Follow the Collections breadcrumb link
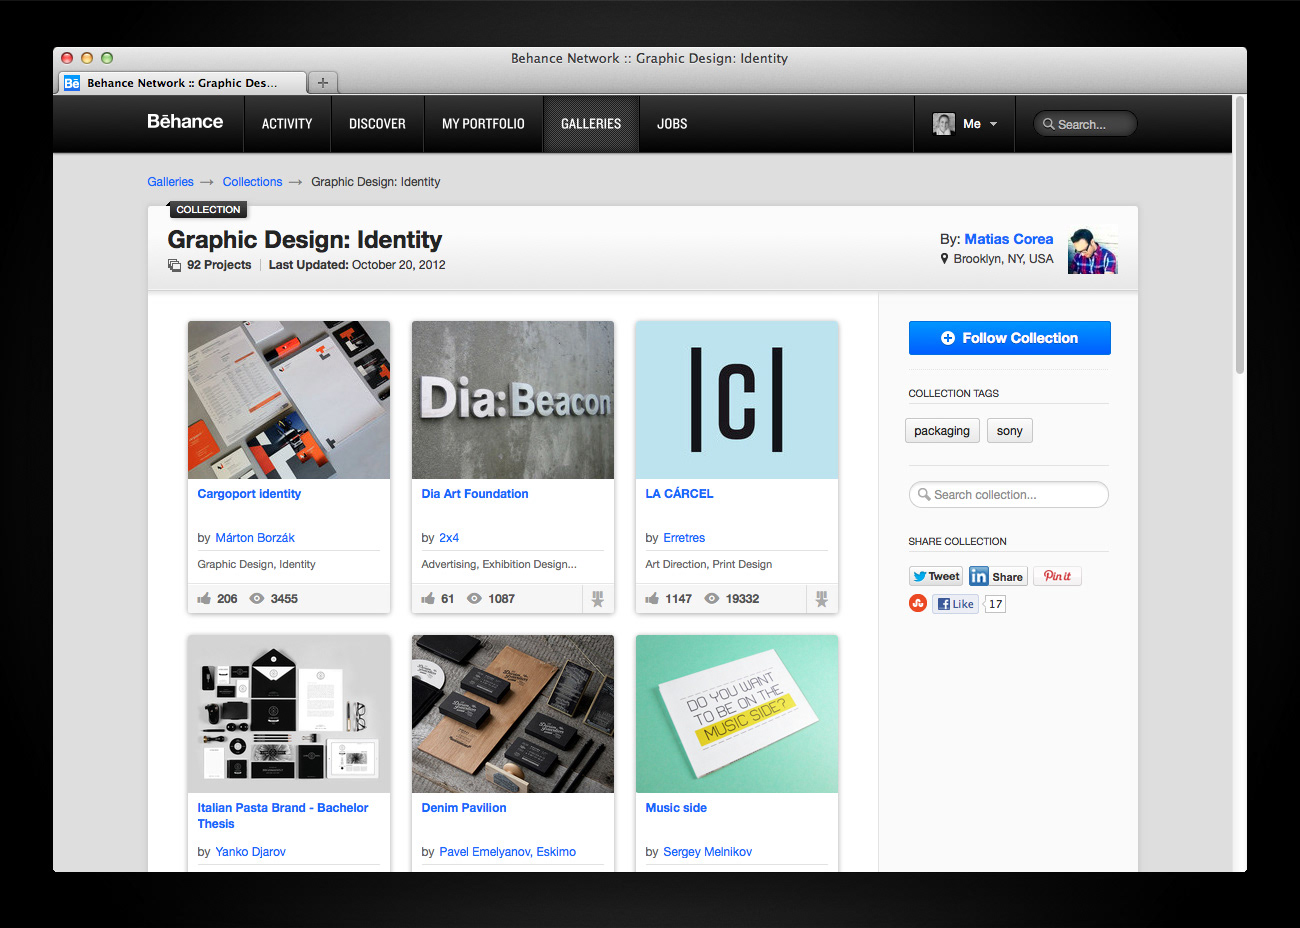This screenshot has height=928, width=1300. [252, 182]
